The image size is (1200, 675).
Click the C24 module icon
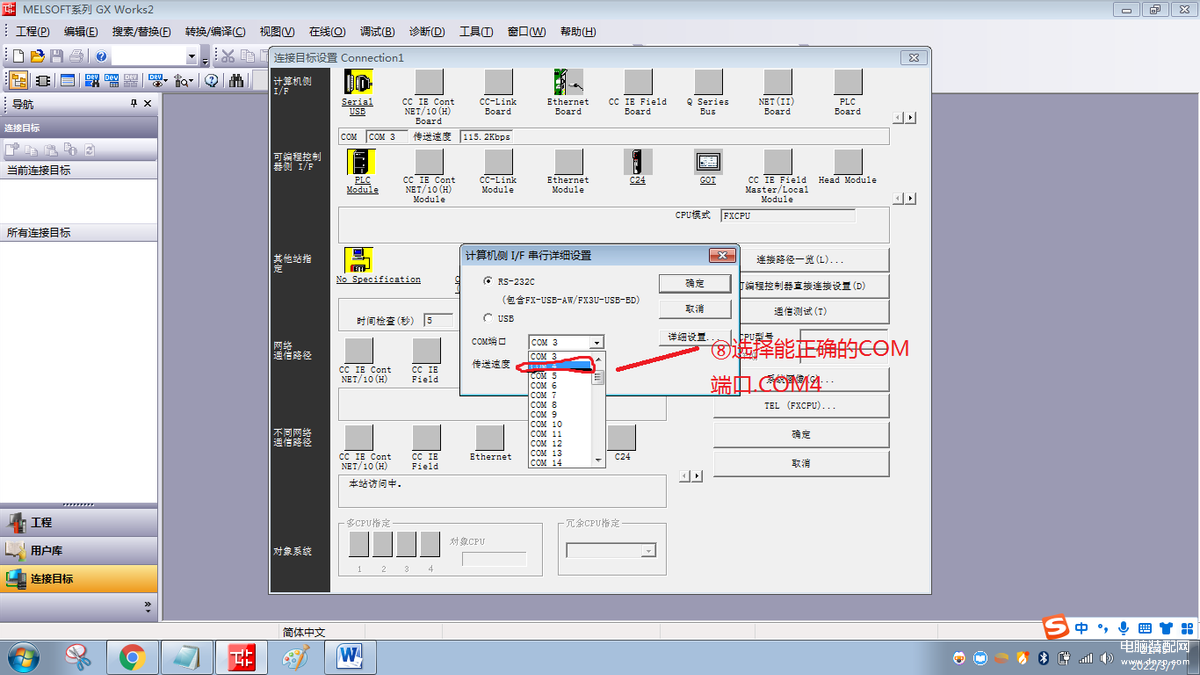(638, 162)
